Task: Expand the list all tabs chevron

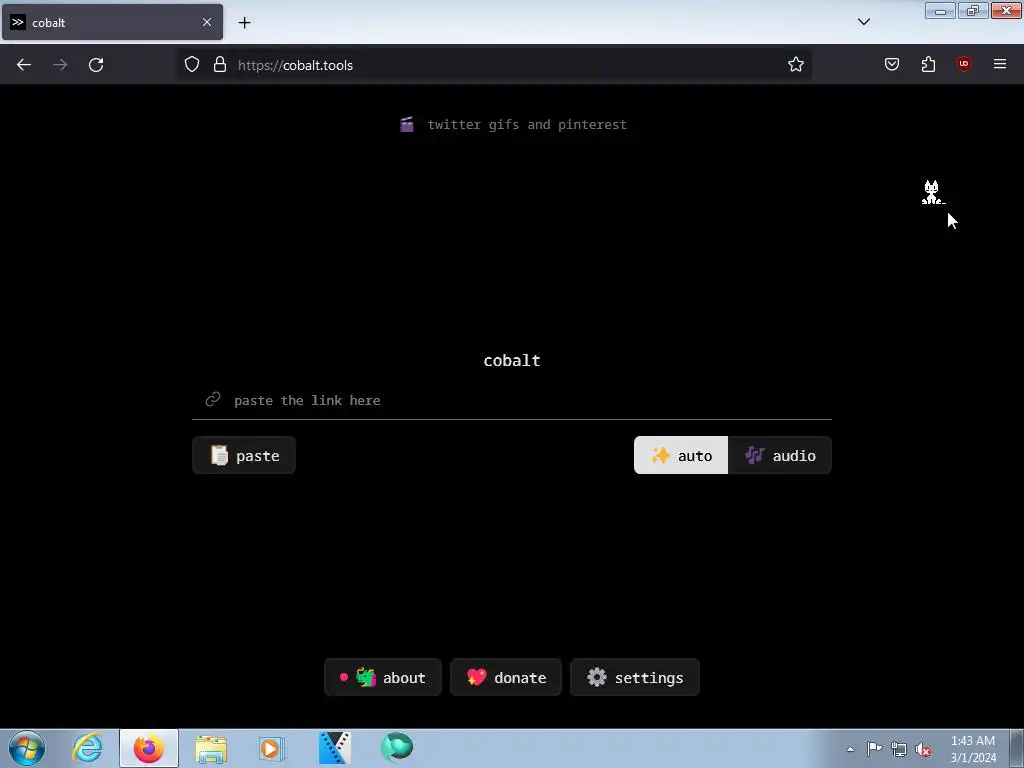Action: tap(863, 22)
